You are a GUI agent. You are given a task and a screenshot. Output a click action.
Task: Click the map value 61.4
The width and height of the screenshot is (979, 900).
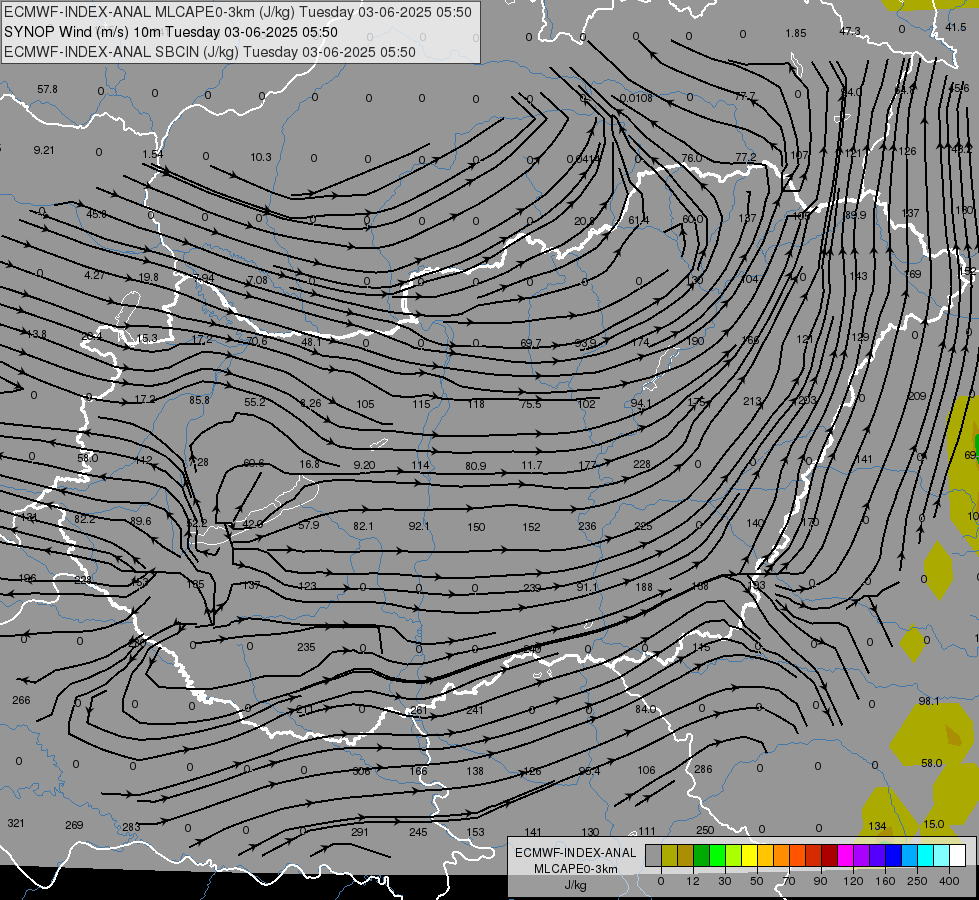(639, 220)
